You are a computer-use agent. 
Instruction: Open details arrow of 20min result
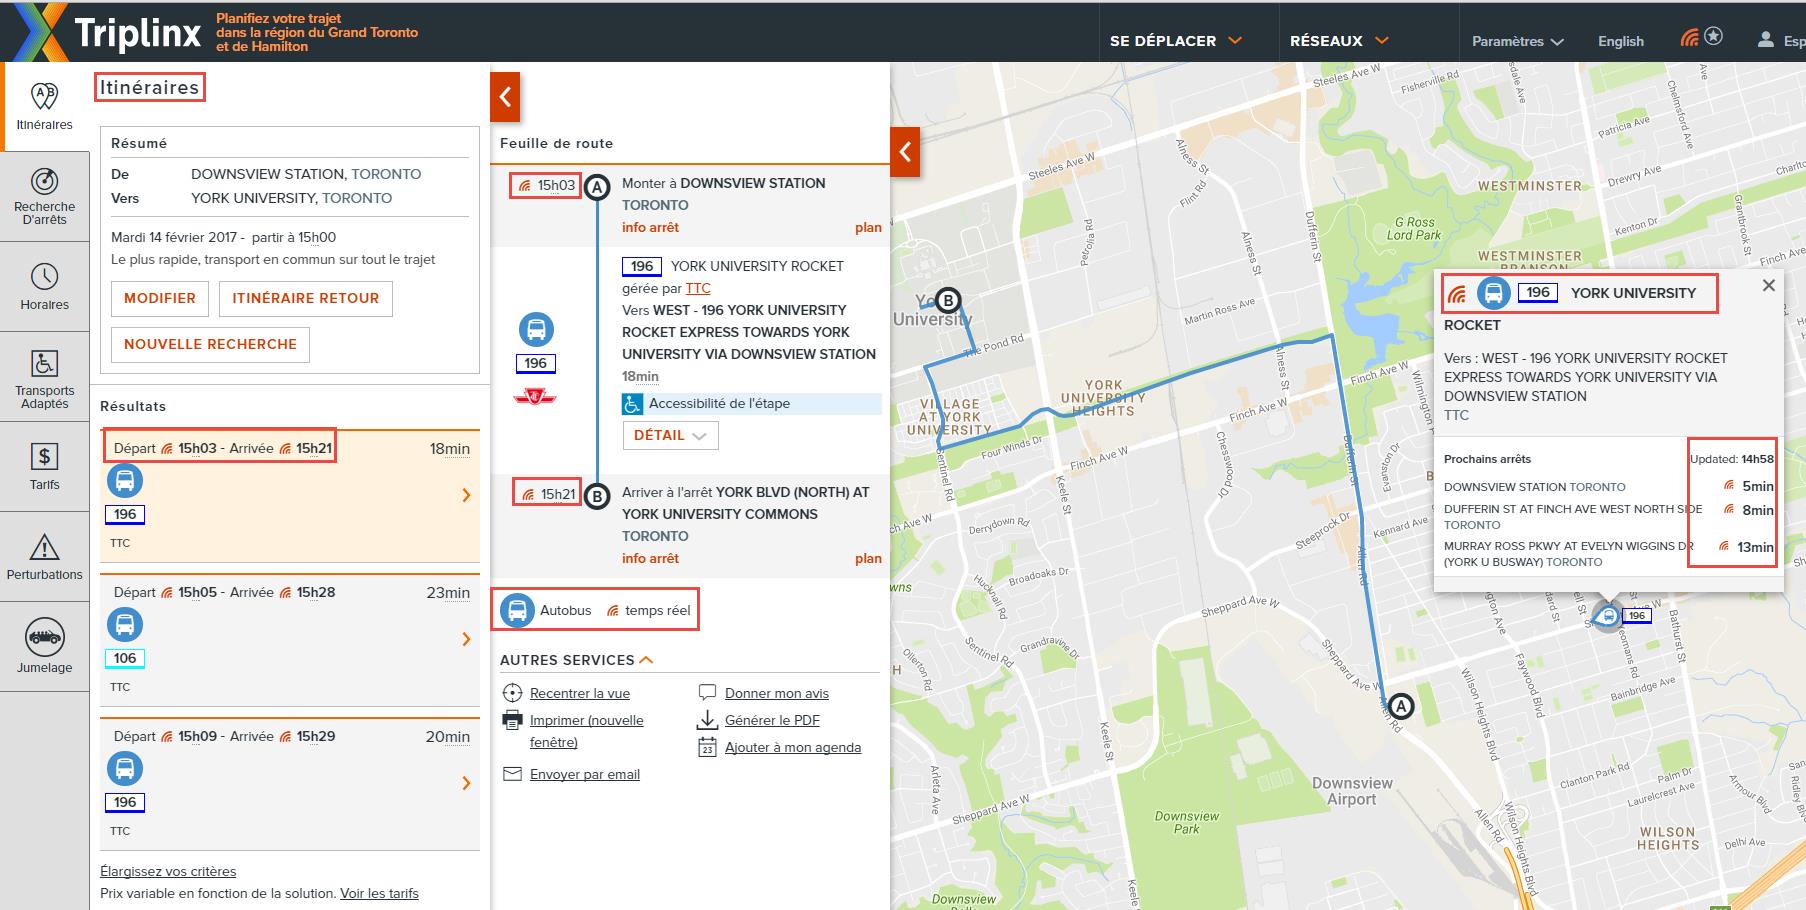(x=466, y=783)
